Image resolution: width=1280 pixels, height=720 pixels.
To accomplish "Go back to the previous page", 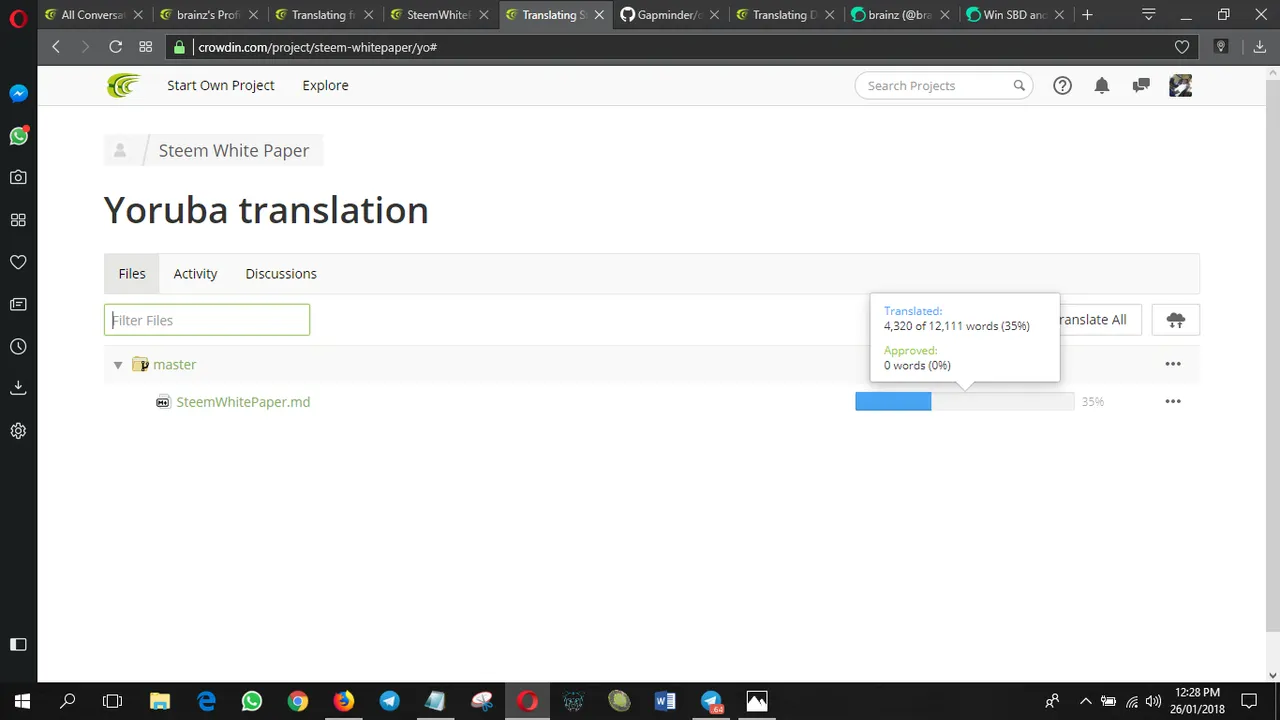I will pos(56,47).
